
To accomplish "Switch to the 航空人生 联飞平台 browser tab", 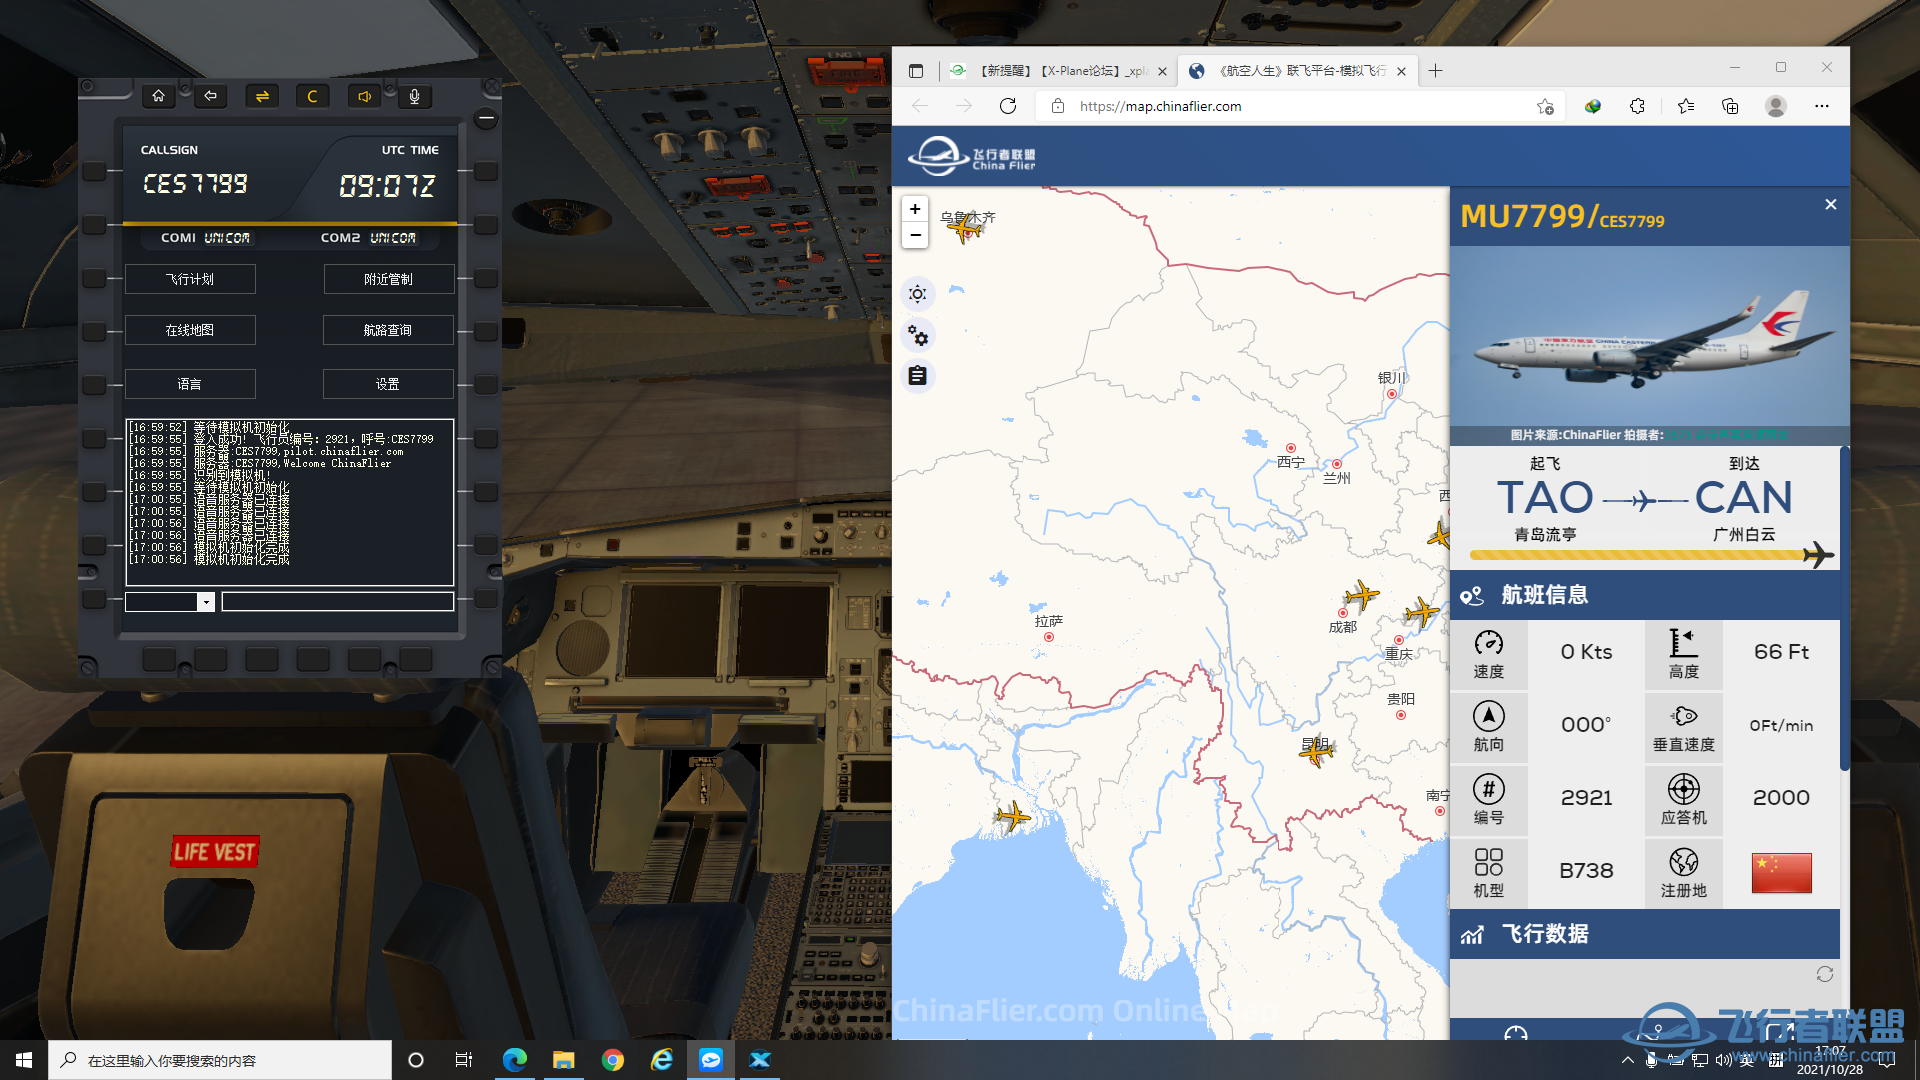I will coord(1297,71).
